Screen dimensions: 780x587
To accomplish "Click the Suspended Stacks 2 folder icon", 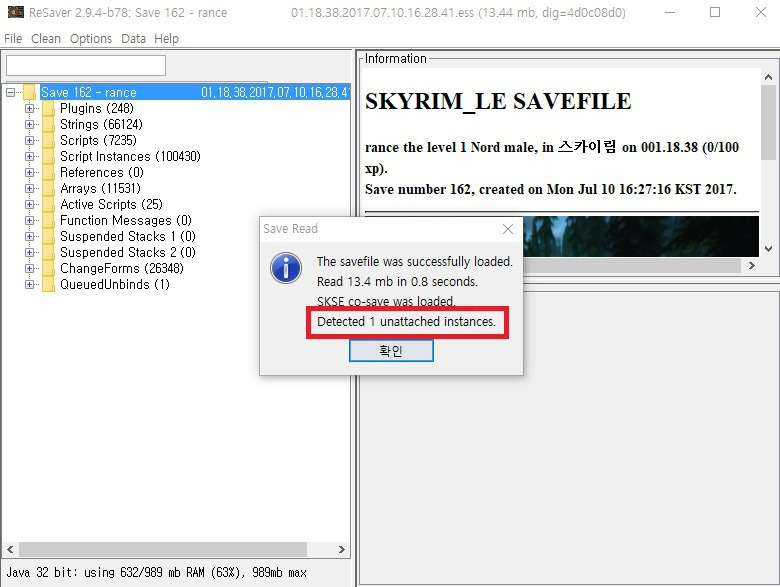I will 48,252.
